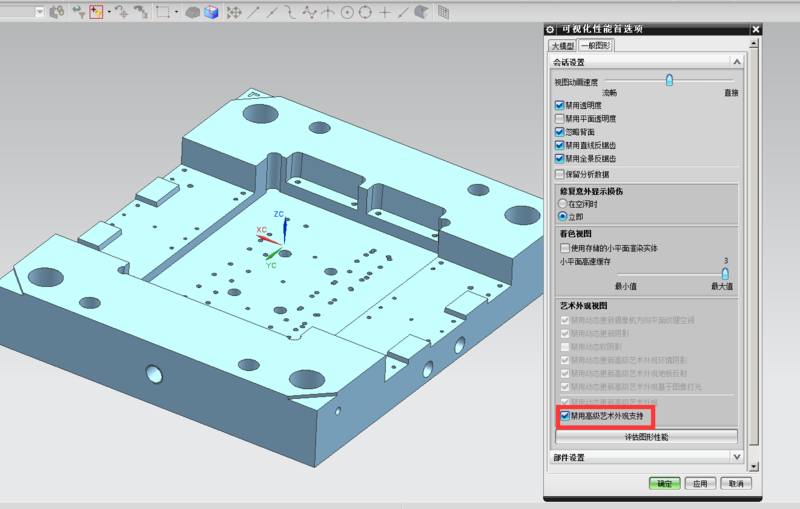Enable the 禁用平面透明度 checkbox
Screen dimensions: 800x509
coord(560,118)
